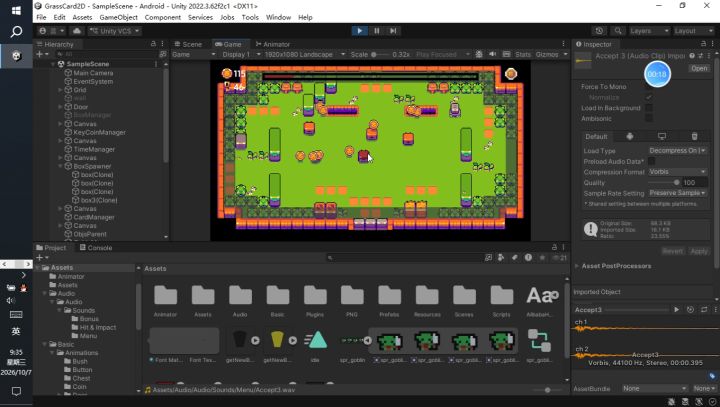
Task: Enable the Load In Background checkbox
Action: coord(648,107)
